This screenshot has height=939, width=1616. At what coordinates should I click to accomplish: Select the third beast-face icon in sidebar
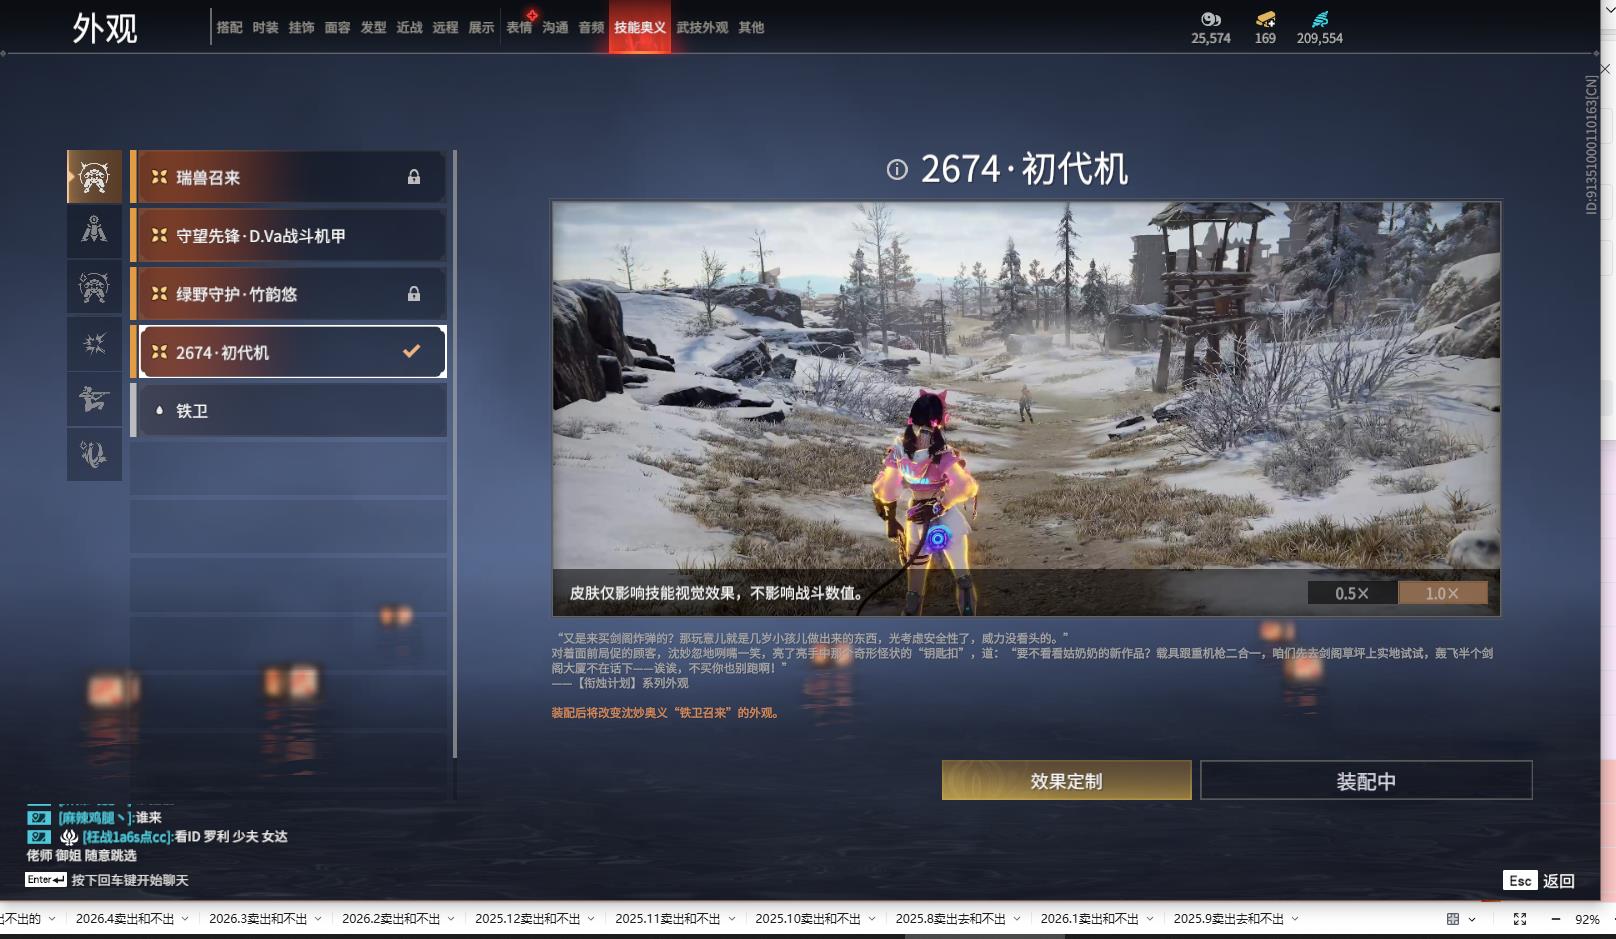point(94,288)
